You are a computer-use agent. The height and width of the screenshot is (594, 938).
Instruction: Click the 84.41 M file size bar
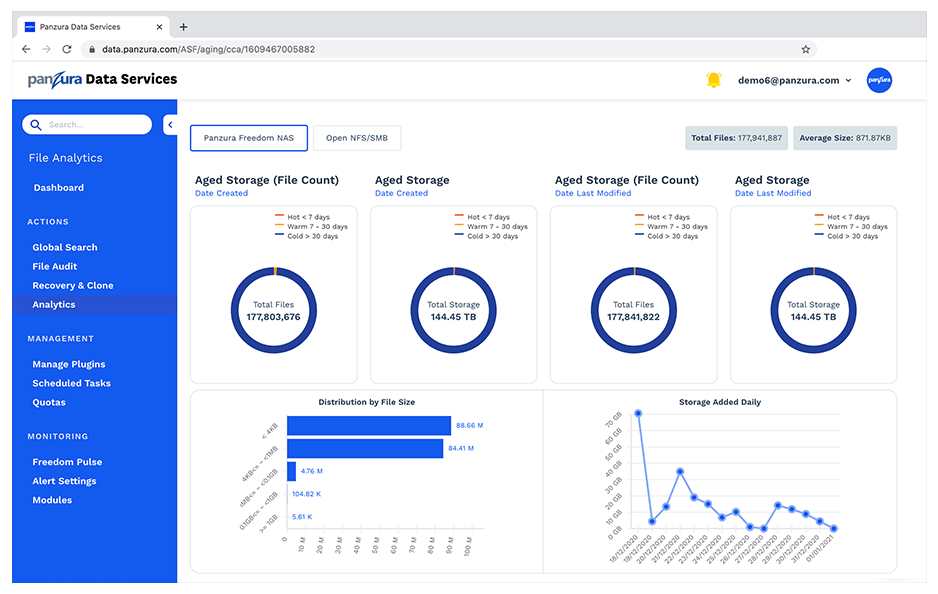[365, 448]
